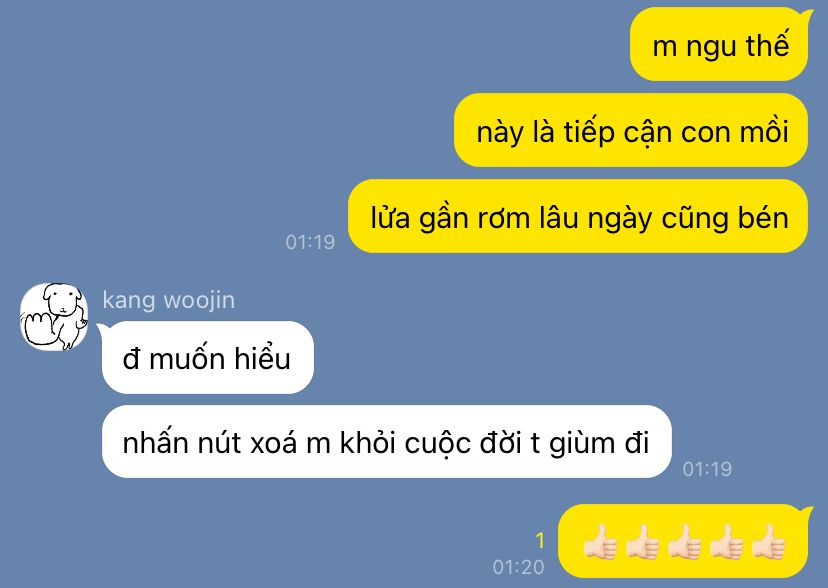Image resolution: width=828 pixels, height=588 pixels.
Task: Select the "nhấn nút xoá m khỏi cuộc đời" bubble
Action: click(387, 442)
